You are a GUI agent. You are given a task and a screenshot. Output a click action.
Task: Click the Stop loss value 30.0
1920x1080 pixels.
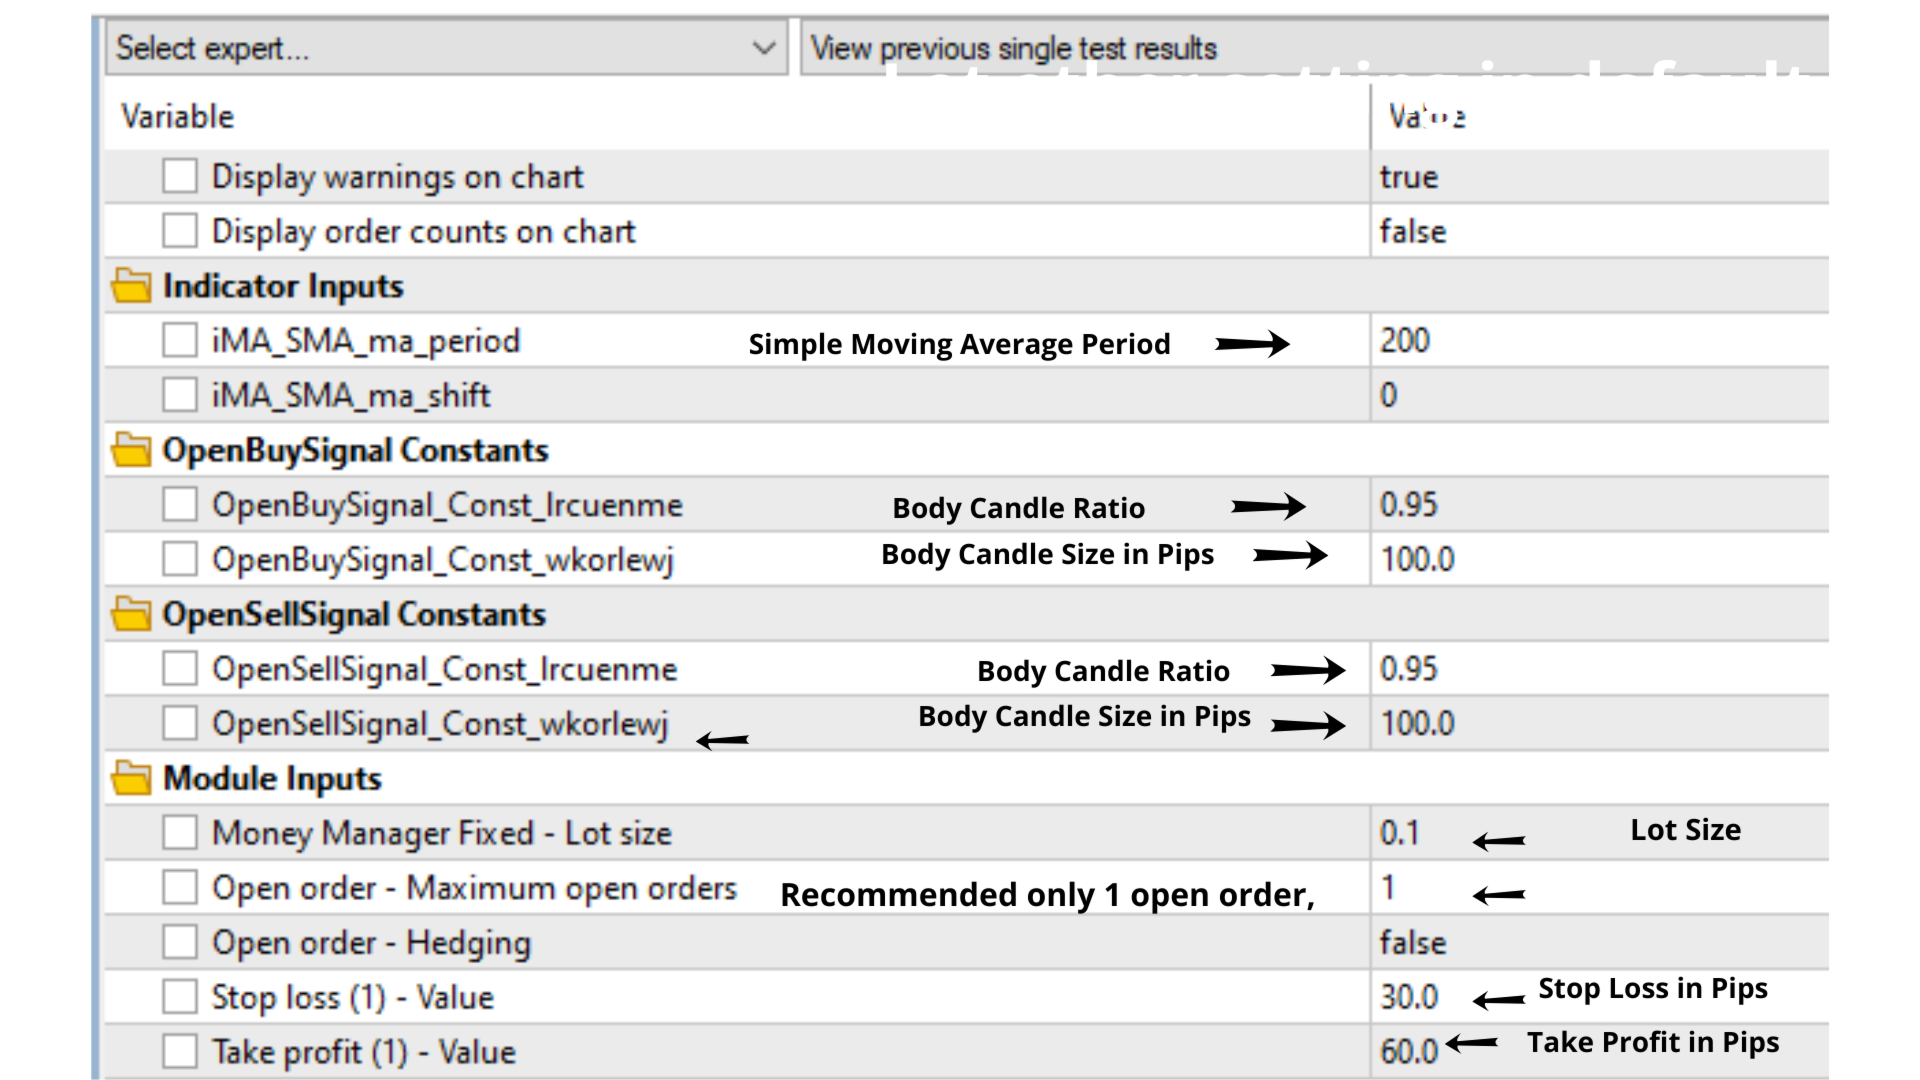tap(1409, 997)
